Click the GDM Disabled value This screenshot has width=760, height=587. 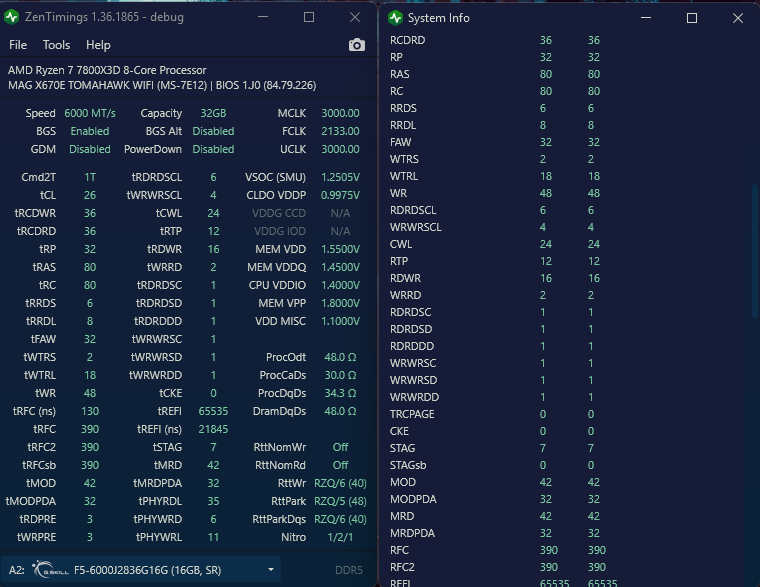click(90, 149)
